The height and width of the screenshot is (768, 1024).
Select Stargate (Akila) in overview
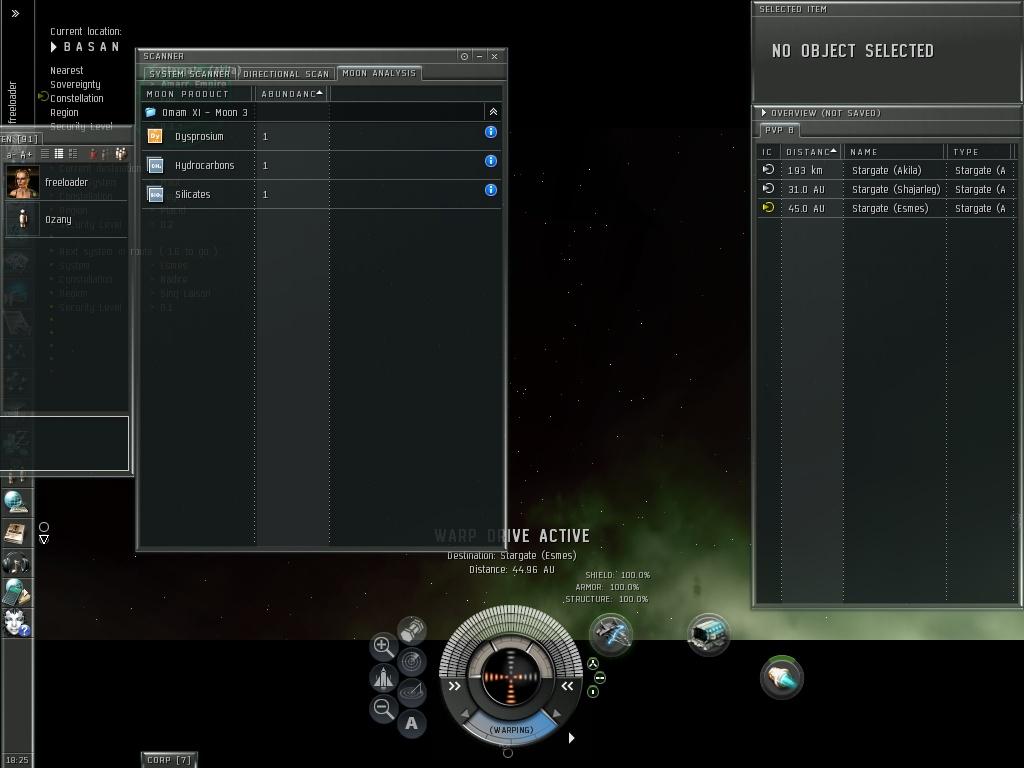887,170
